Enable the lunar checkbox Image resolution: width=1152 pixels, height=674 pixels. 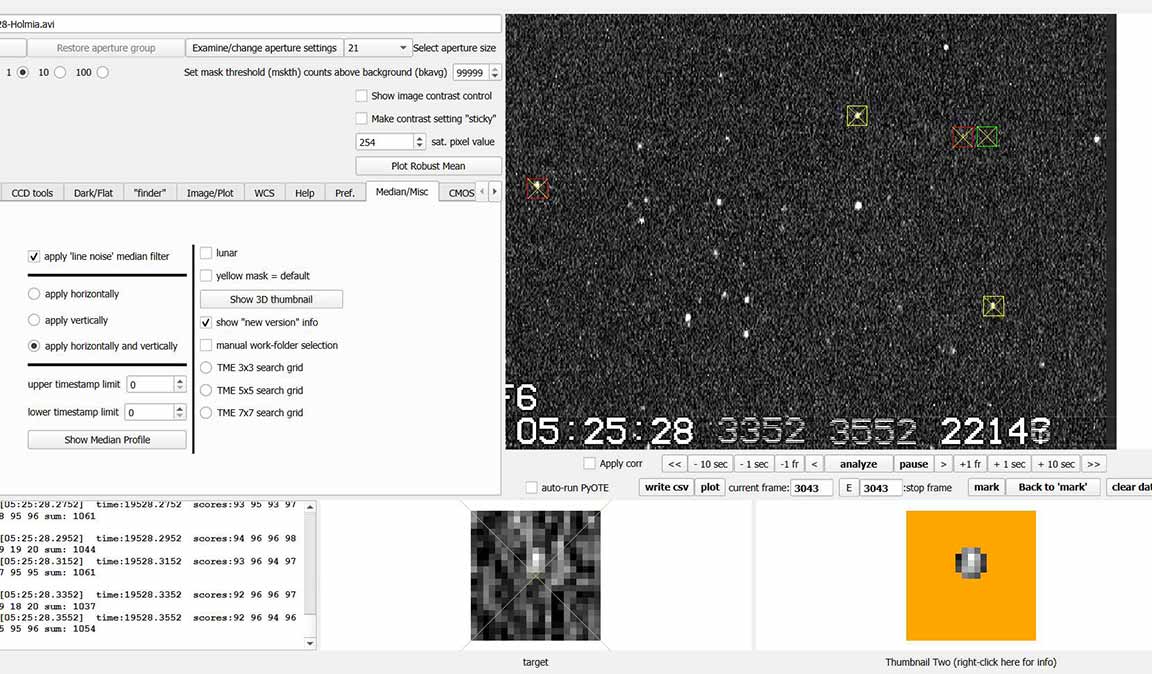tap(206, 253)
